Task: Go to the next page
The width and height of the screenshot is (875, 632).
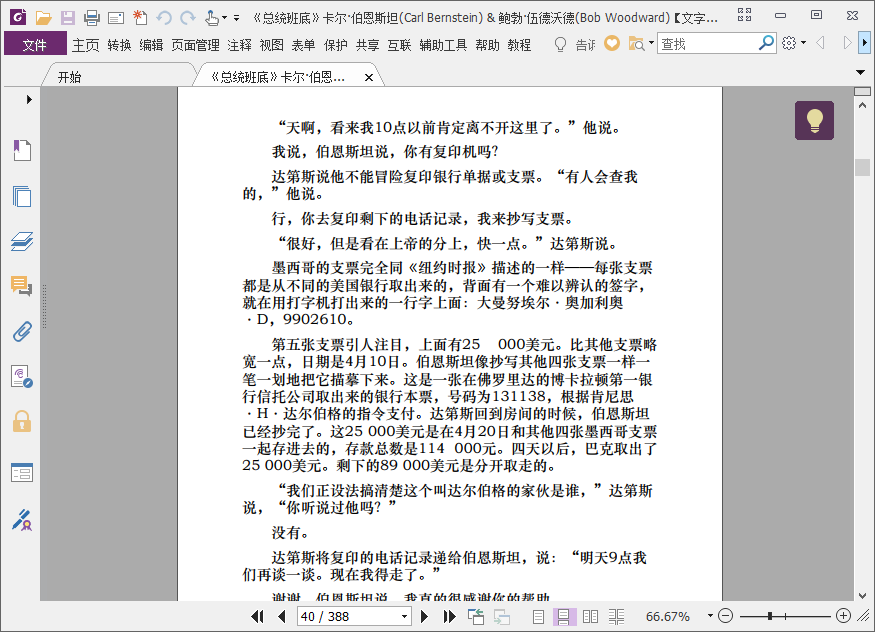Action: point(424,616)
